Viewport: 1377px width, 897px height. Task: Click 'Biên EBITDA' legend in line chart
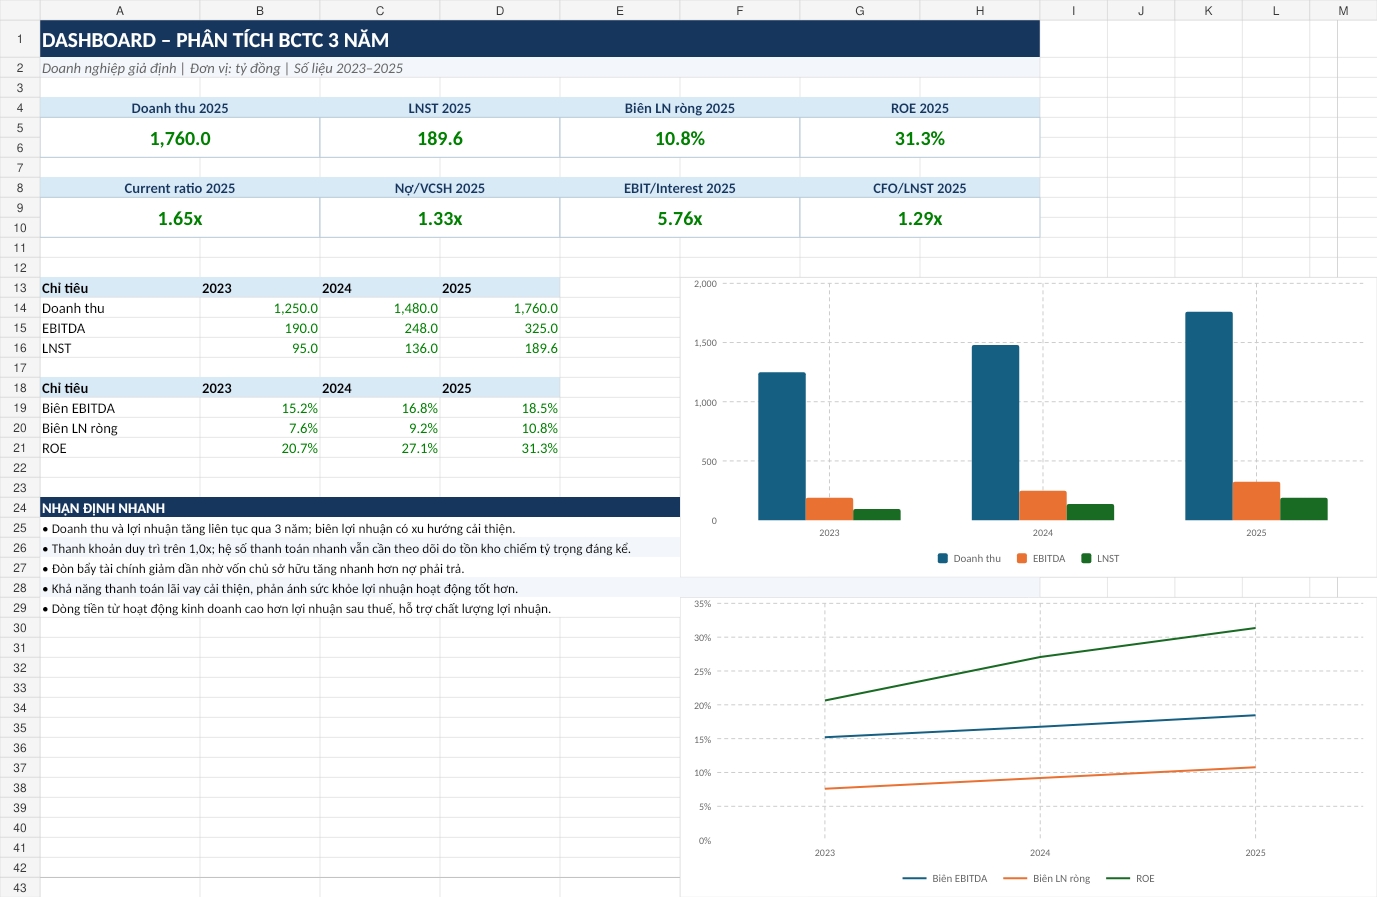coord(945,878)
